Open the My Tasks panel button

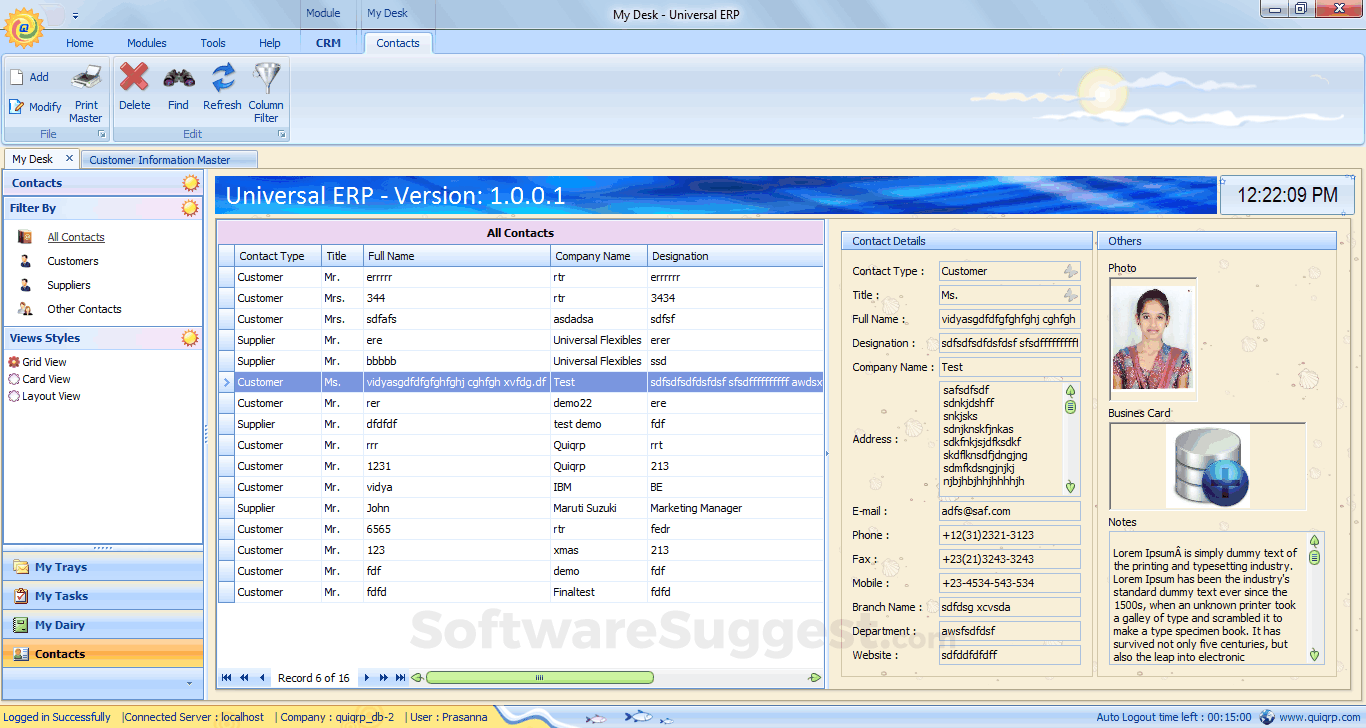coord(61,596)
